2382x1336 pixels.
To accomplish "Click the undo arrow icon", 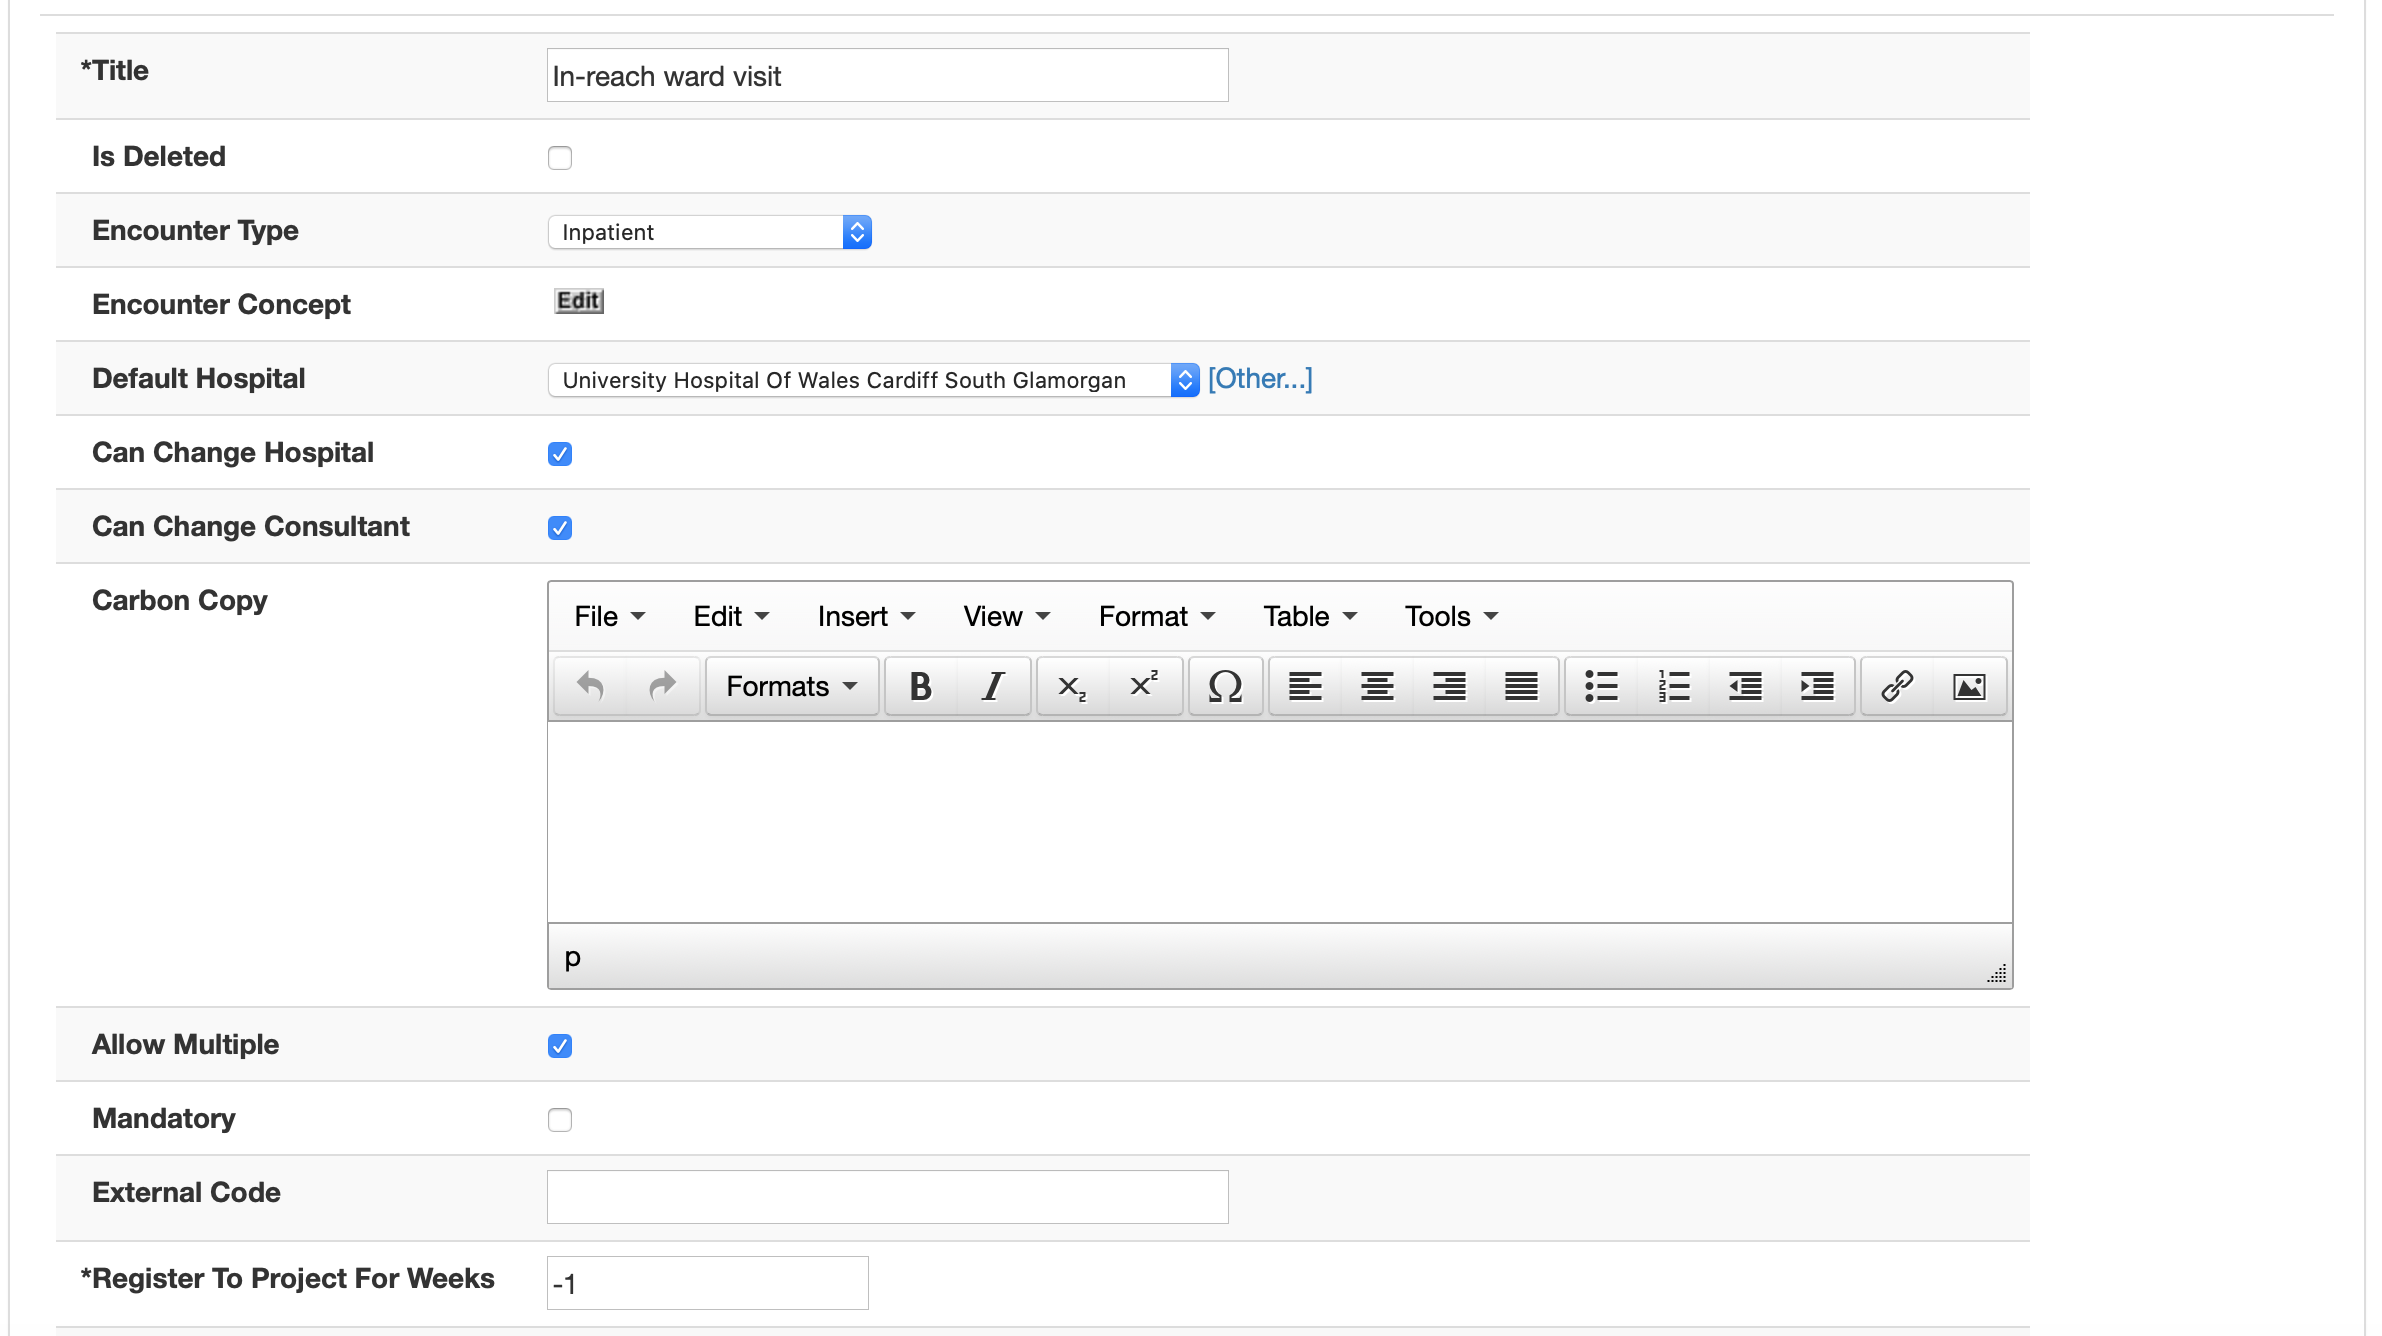I will pyautogui.click(x=591, y=684).
